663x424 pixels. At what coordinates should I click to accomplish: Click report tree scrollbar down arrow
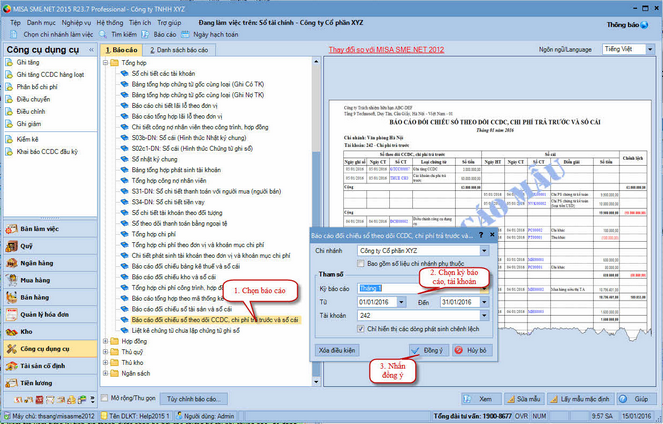pos(316,382)
